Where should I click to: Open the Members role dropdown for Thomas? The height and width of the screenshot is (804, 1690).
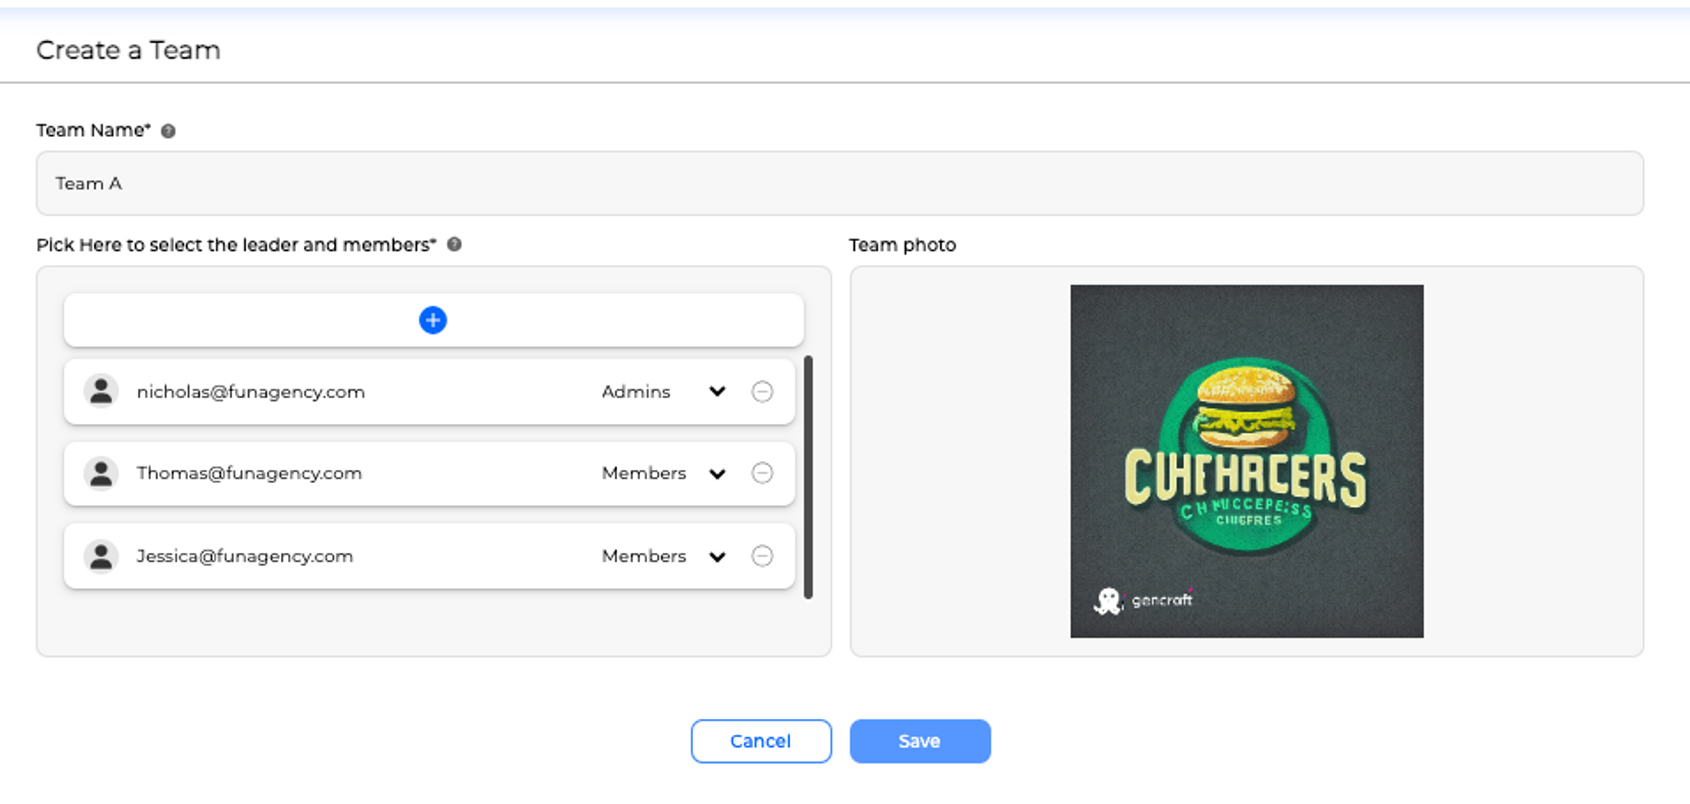717,474
